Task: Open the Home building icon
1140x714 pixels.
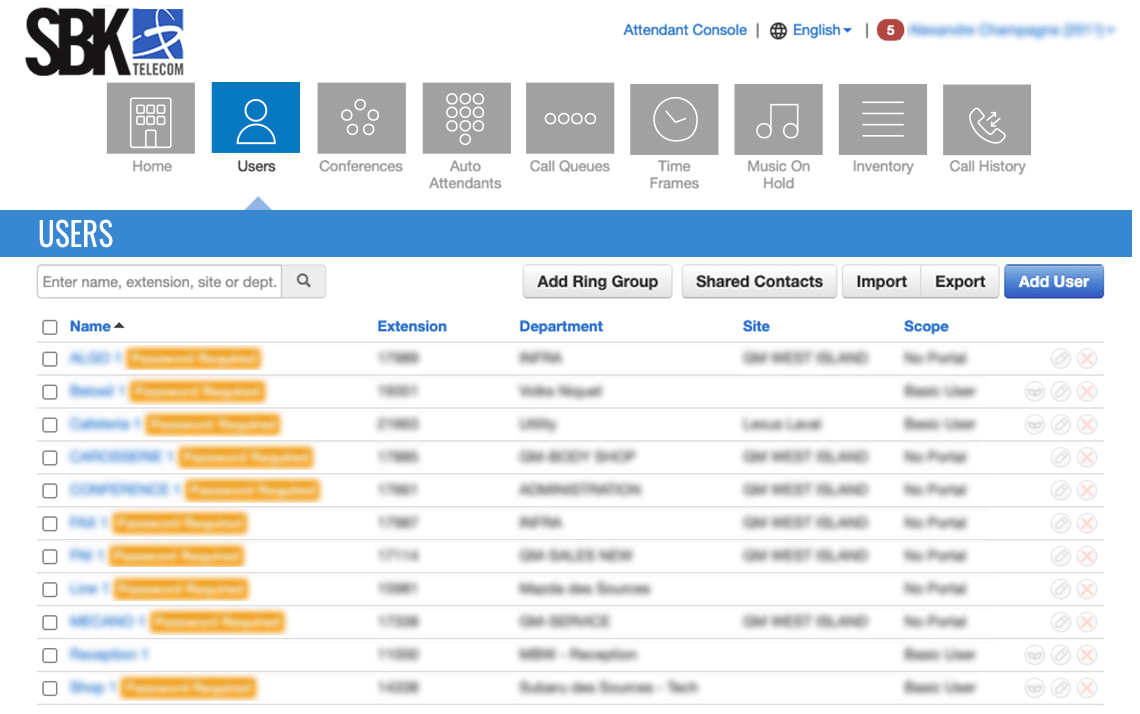Action: tap(151, 119)
